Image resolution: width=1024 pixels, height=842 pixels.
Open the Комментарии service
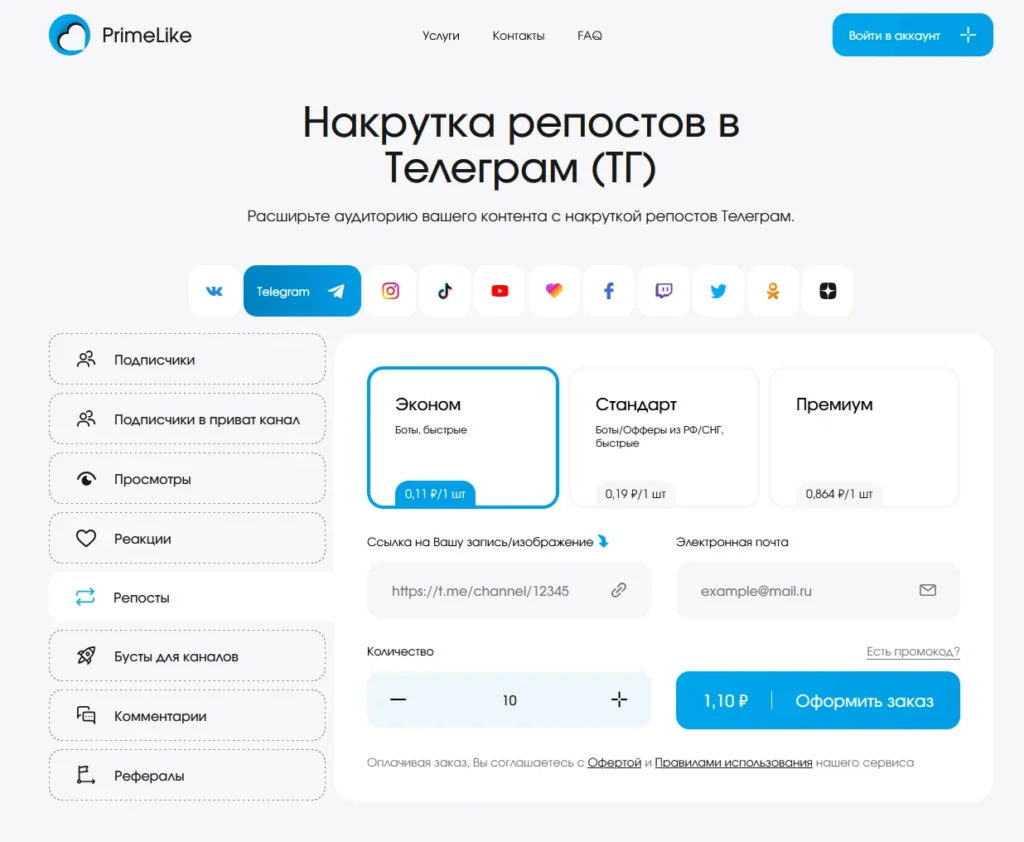[x=187, y=716]
